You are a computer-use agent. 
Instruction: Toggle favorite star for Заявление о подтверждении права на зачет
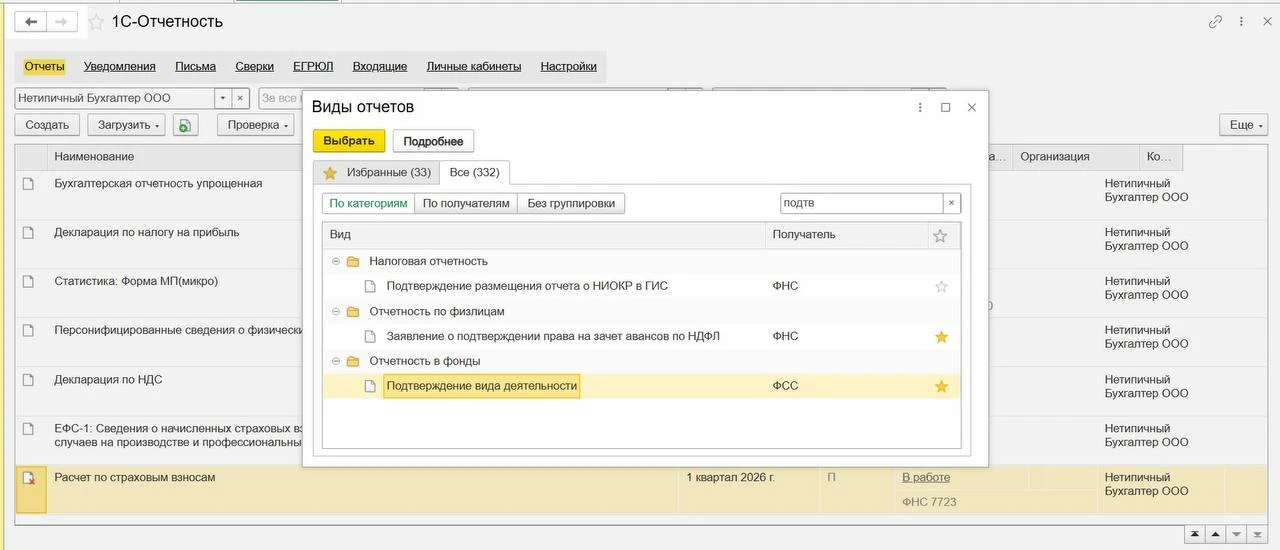pyautogui.click(x=941, y=337)
